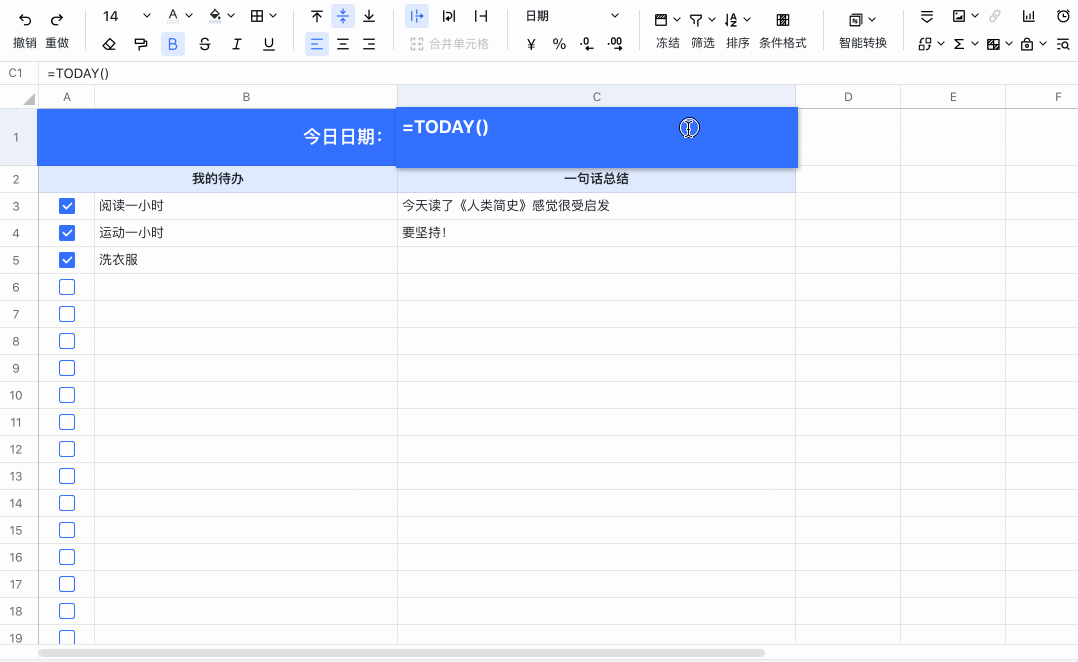Apply font color with the A icon
Image resolution: width=1078 pixels, height=662 pixels.
tap(173, 16)
